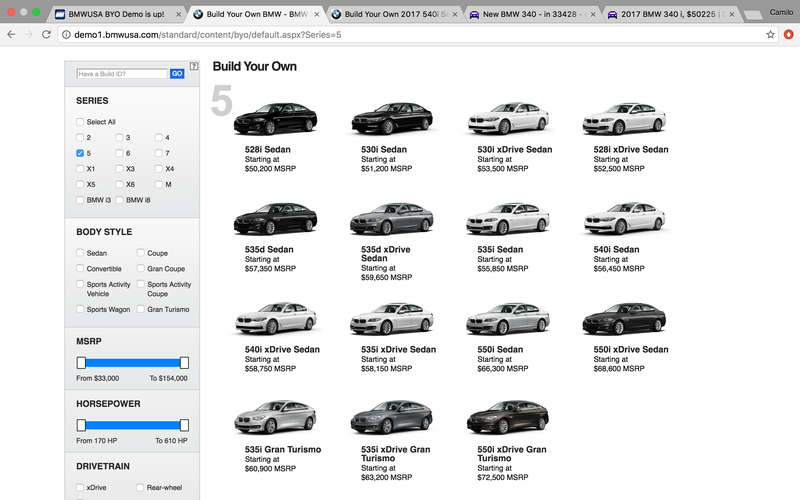Screen dimensions: 800x500
Task: Close the 2017 BMW 340 i tab
Action: pyautogui.click(x=732, y=14)
